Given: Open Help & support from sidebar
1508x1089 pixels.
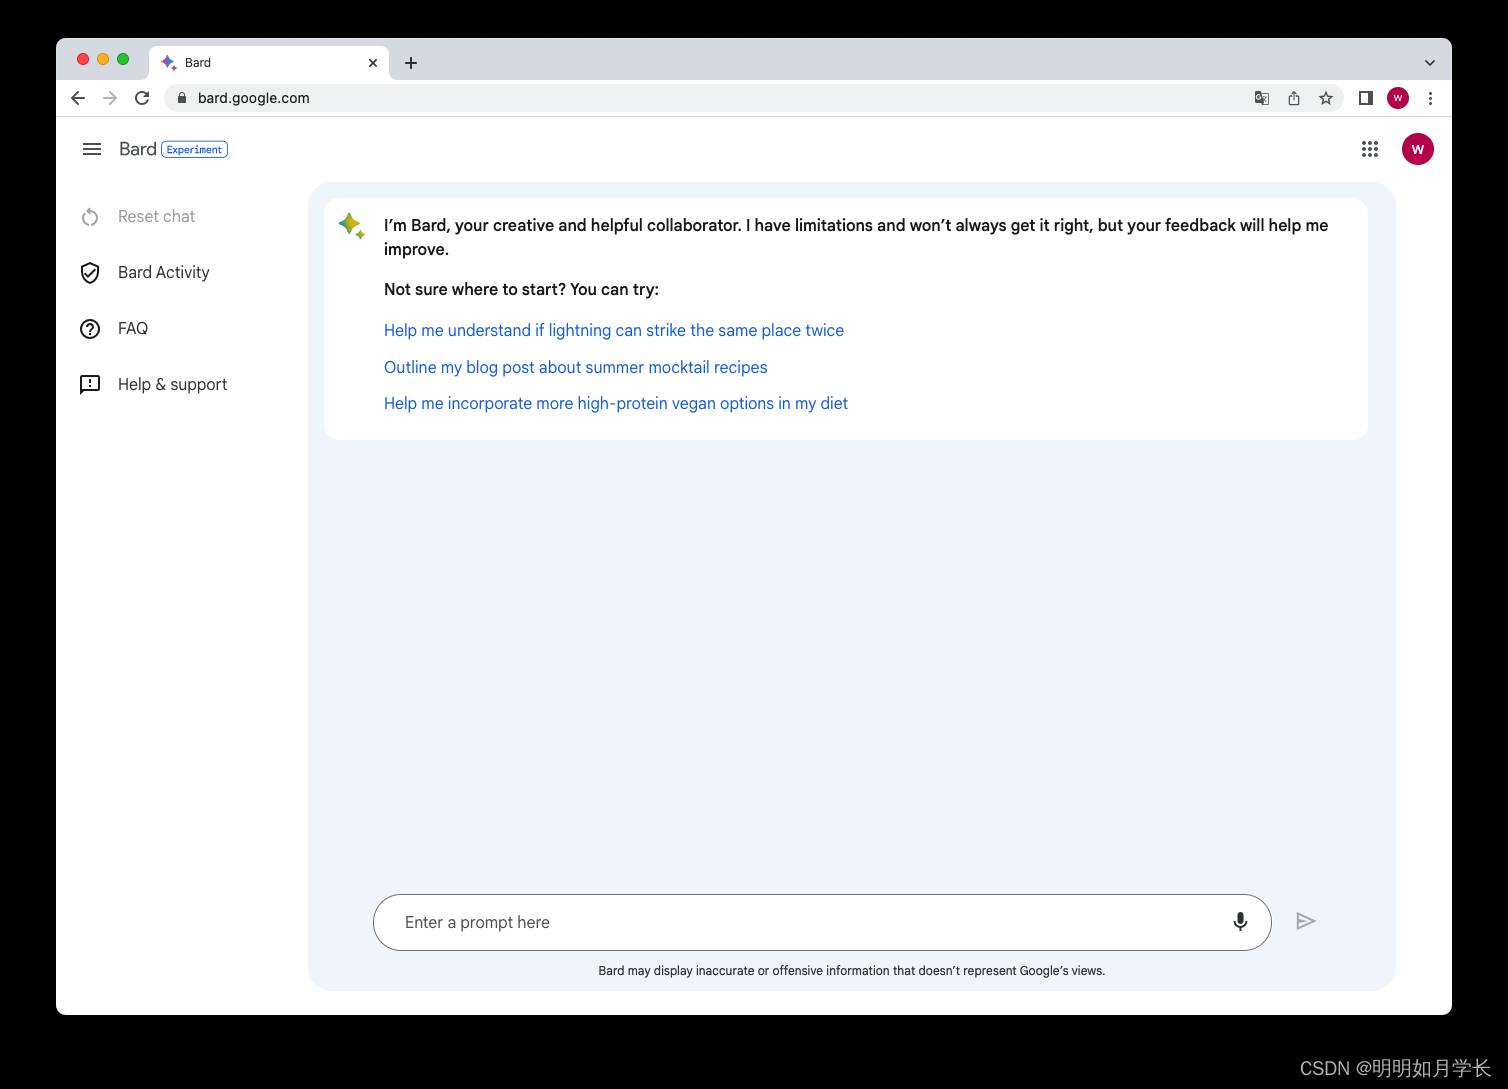Looking at the screenshot, I should coord(172,385).
